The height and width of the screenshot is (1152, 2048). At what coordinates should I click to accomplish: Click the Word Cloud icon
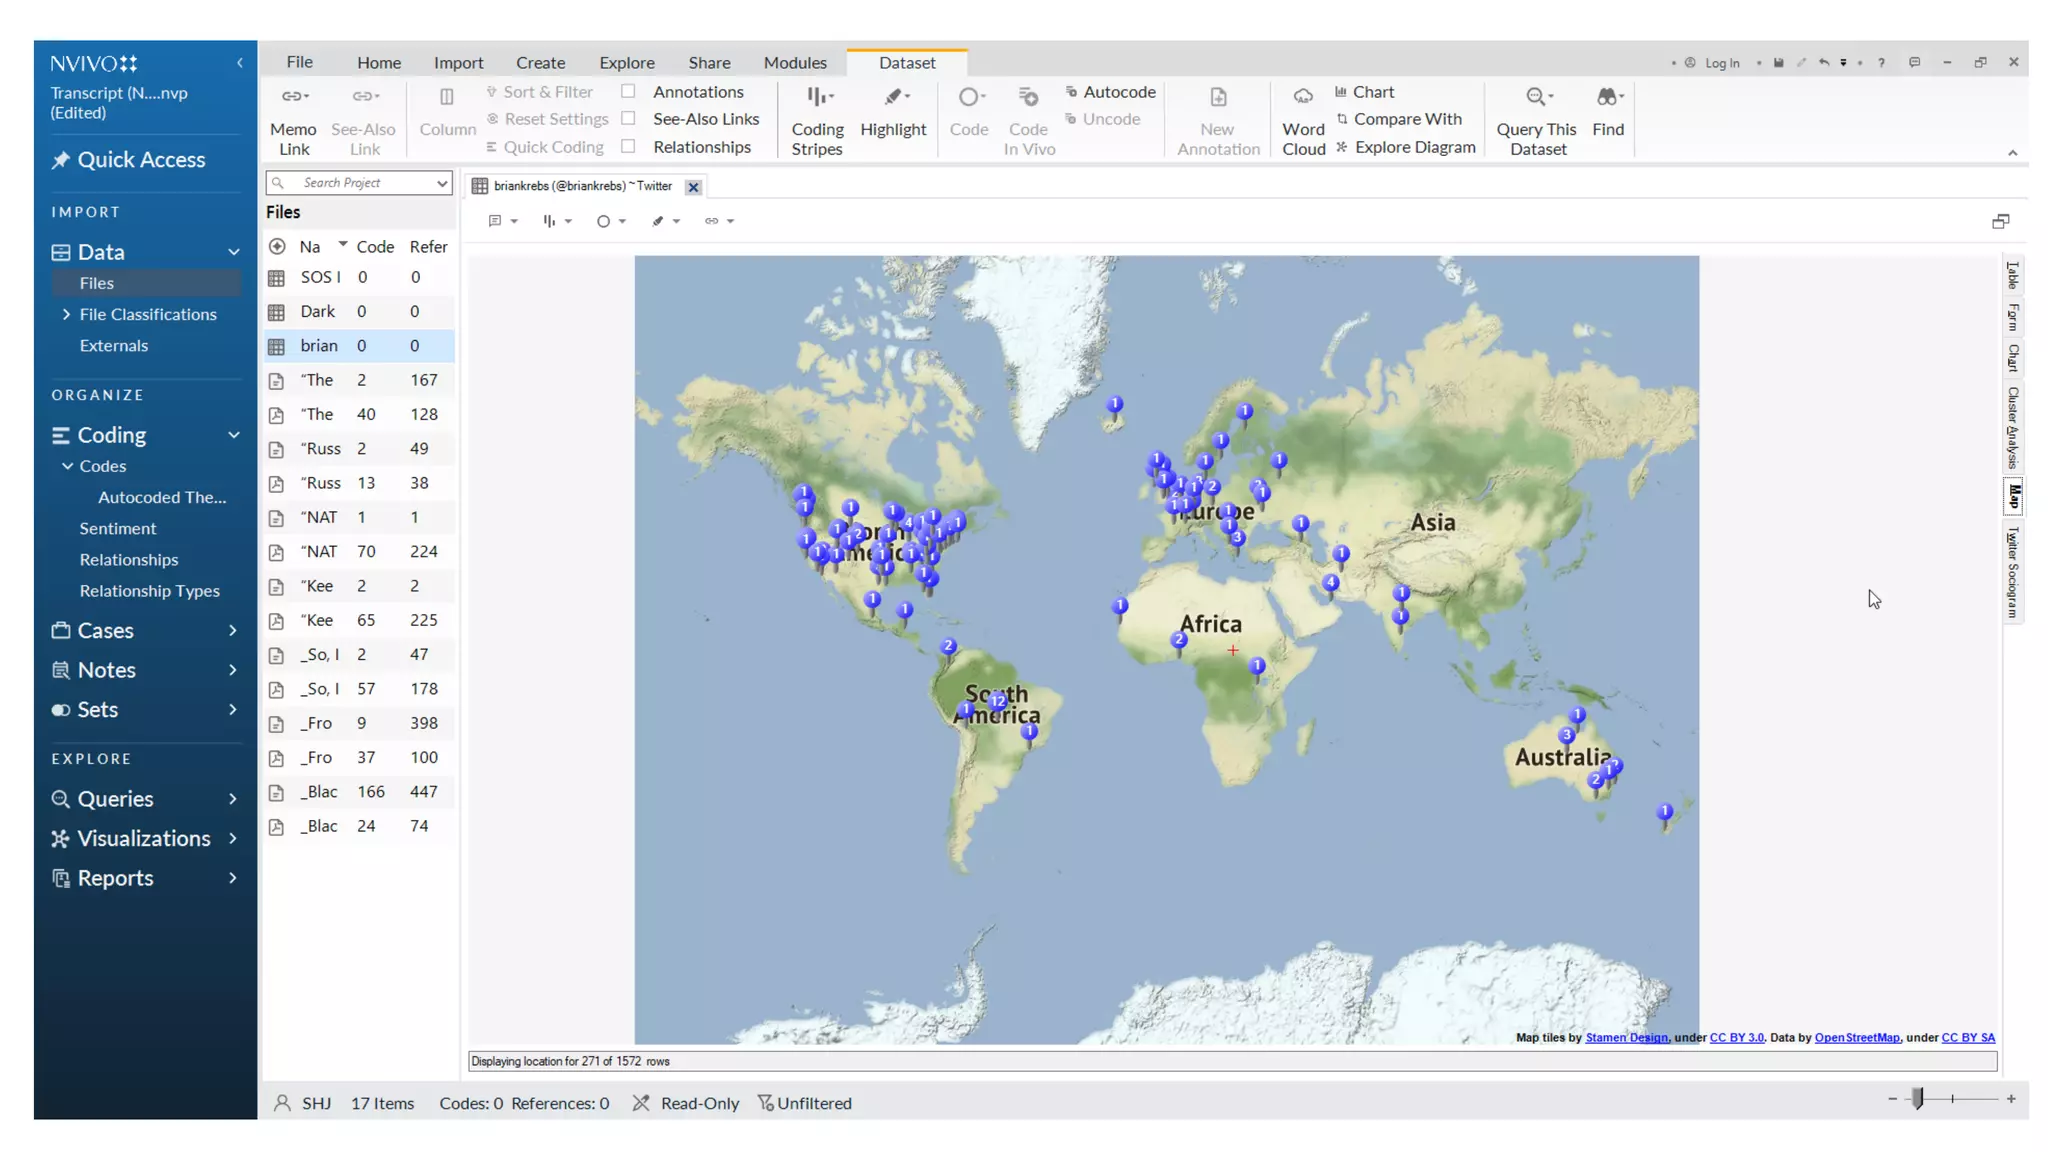pos(1302,97)
